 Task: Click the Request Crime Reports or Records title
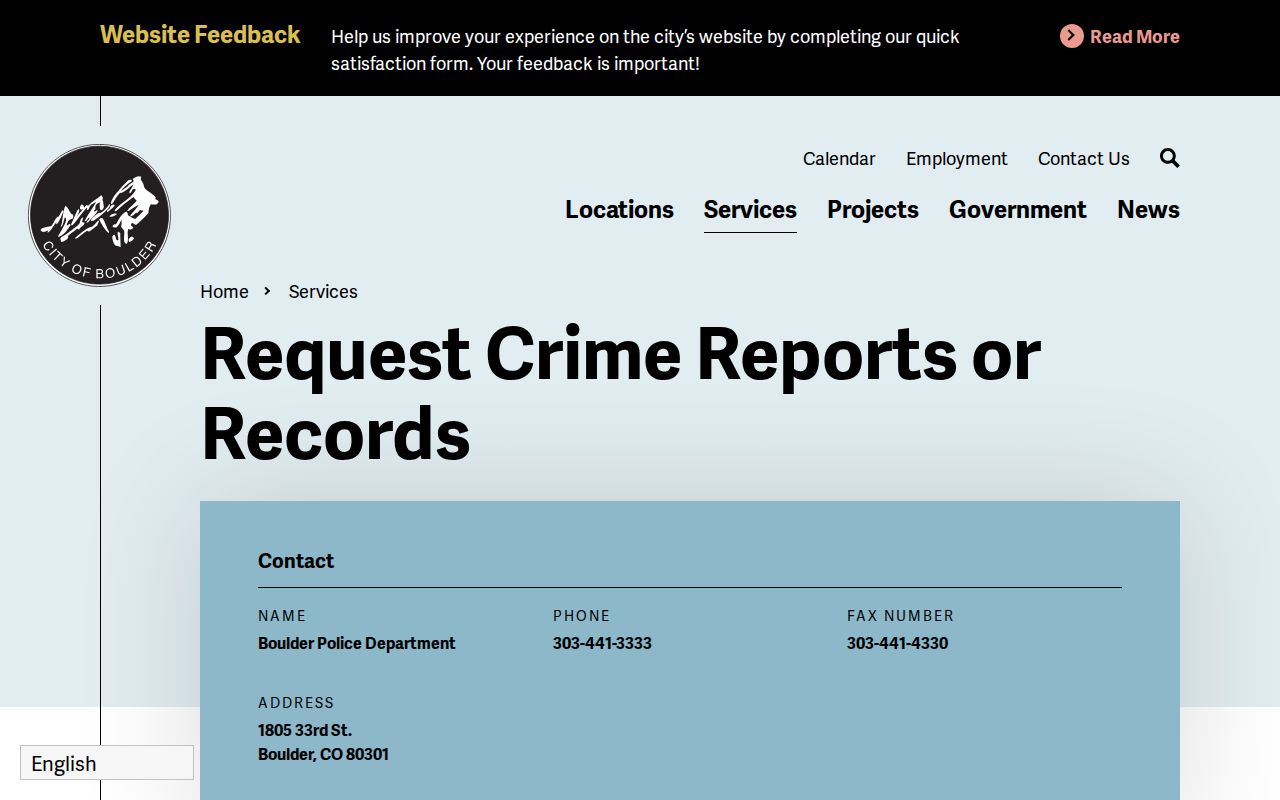[x=620, y=393]
